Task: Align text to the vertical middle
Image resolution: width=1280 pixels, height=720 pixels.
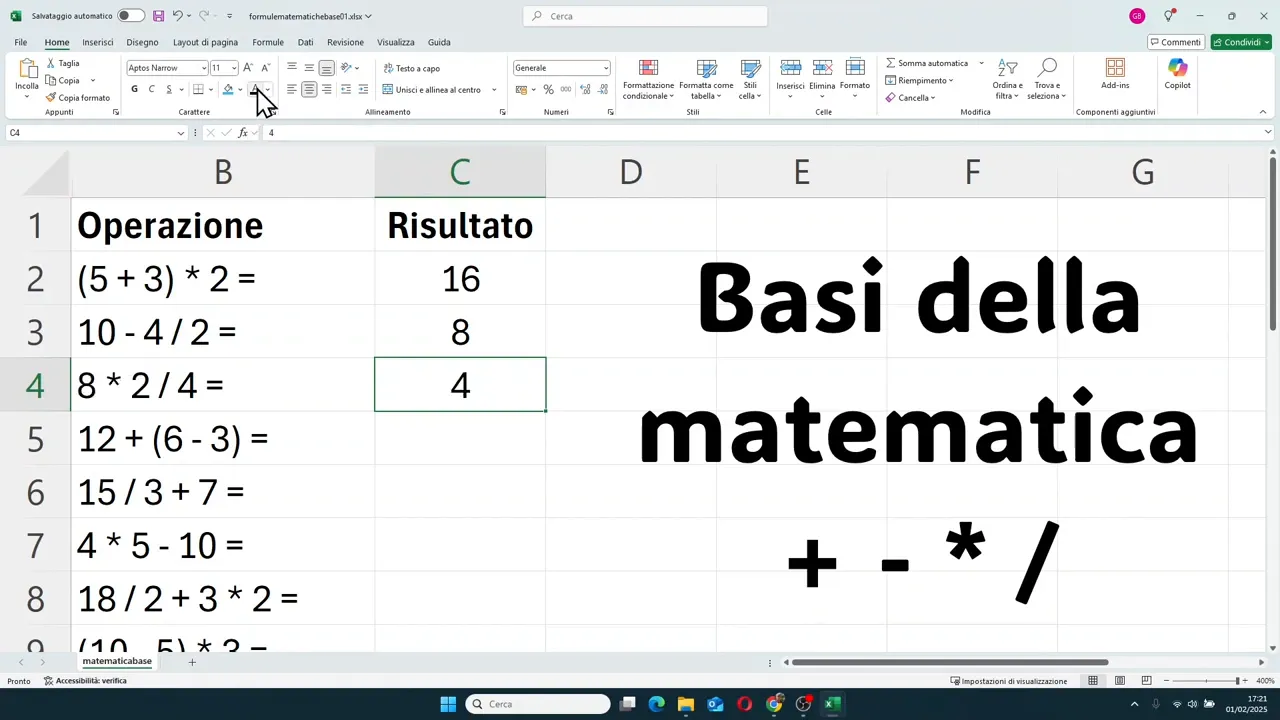Action: coord(309,68)
